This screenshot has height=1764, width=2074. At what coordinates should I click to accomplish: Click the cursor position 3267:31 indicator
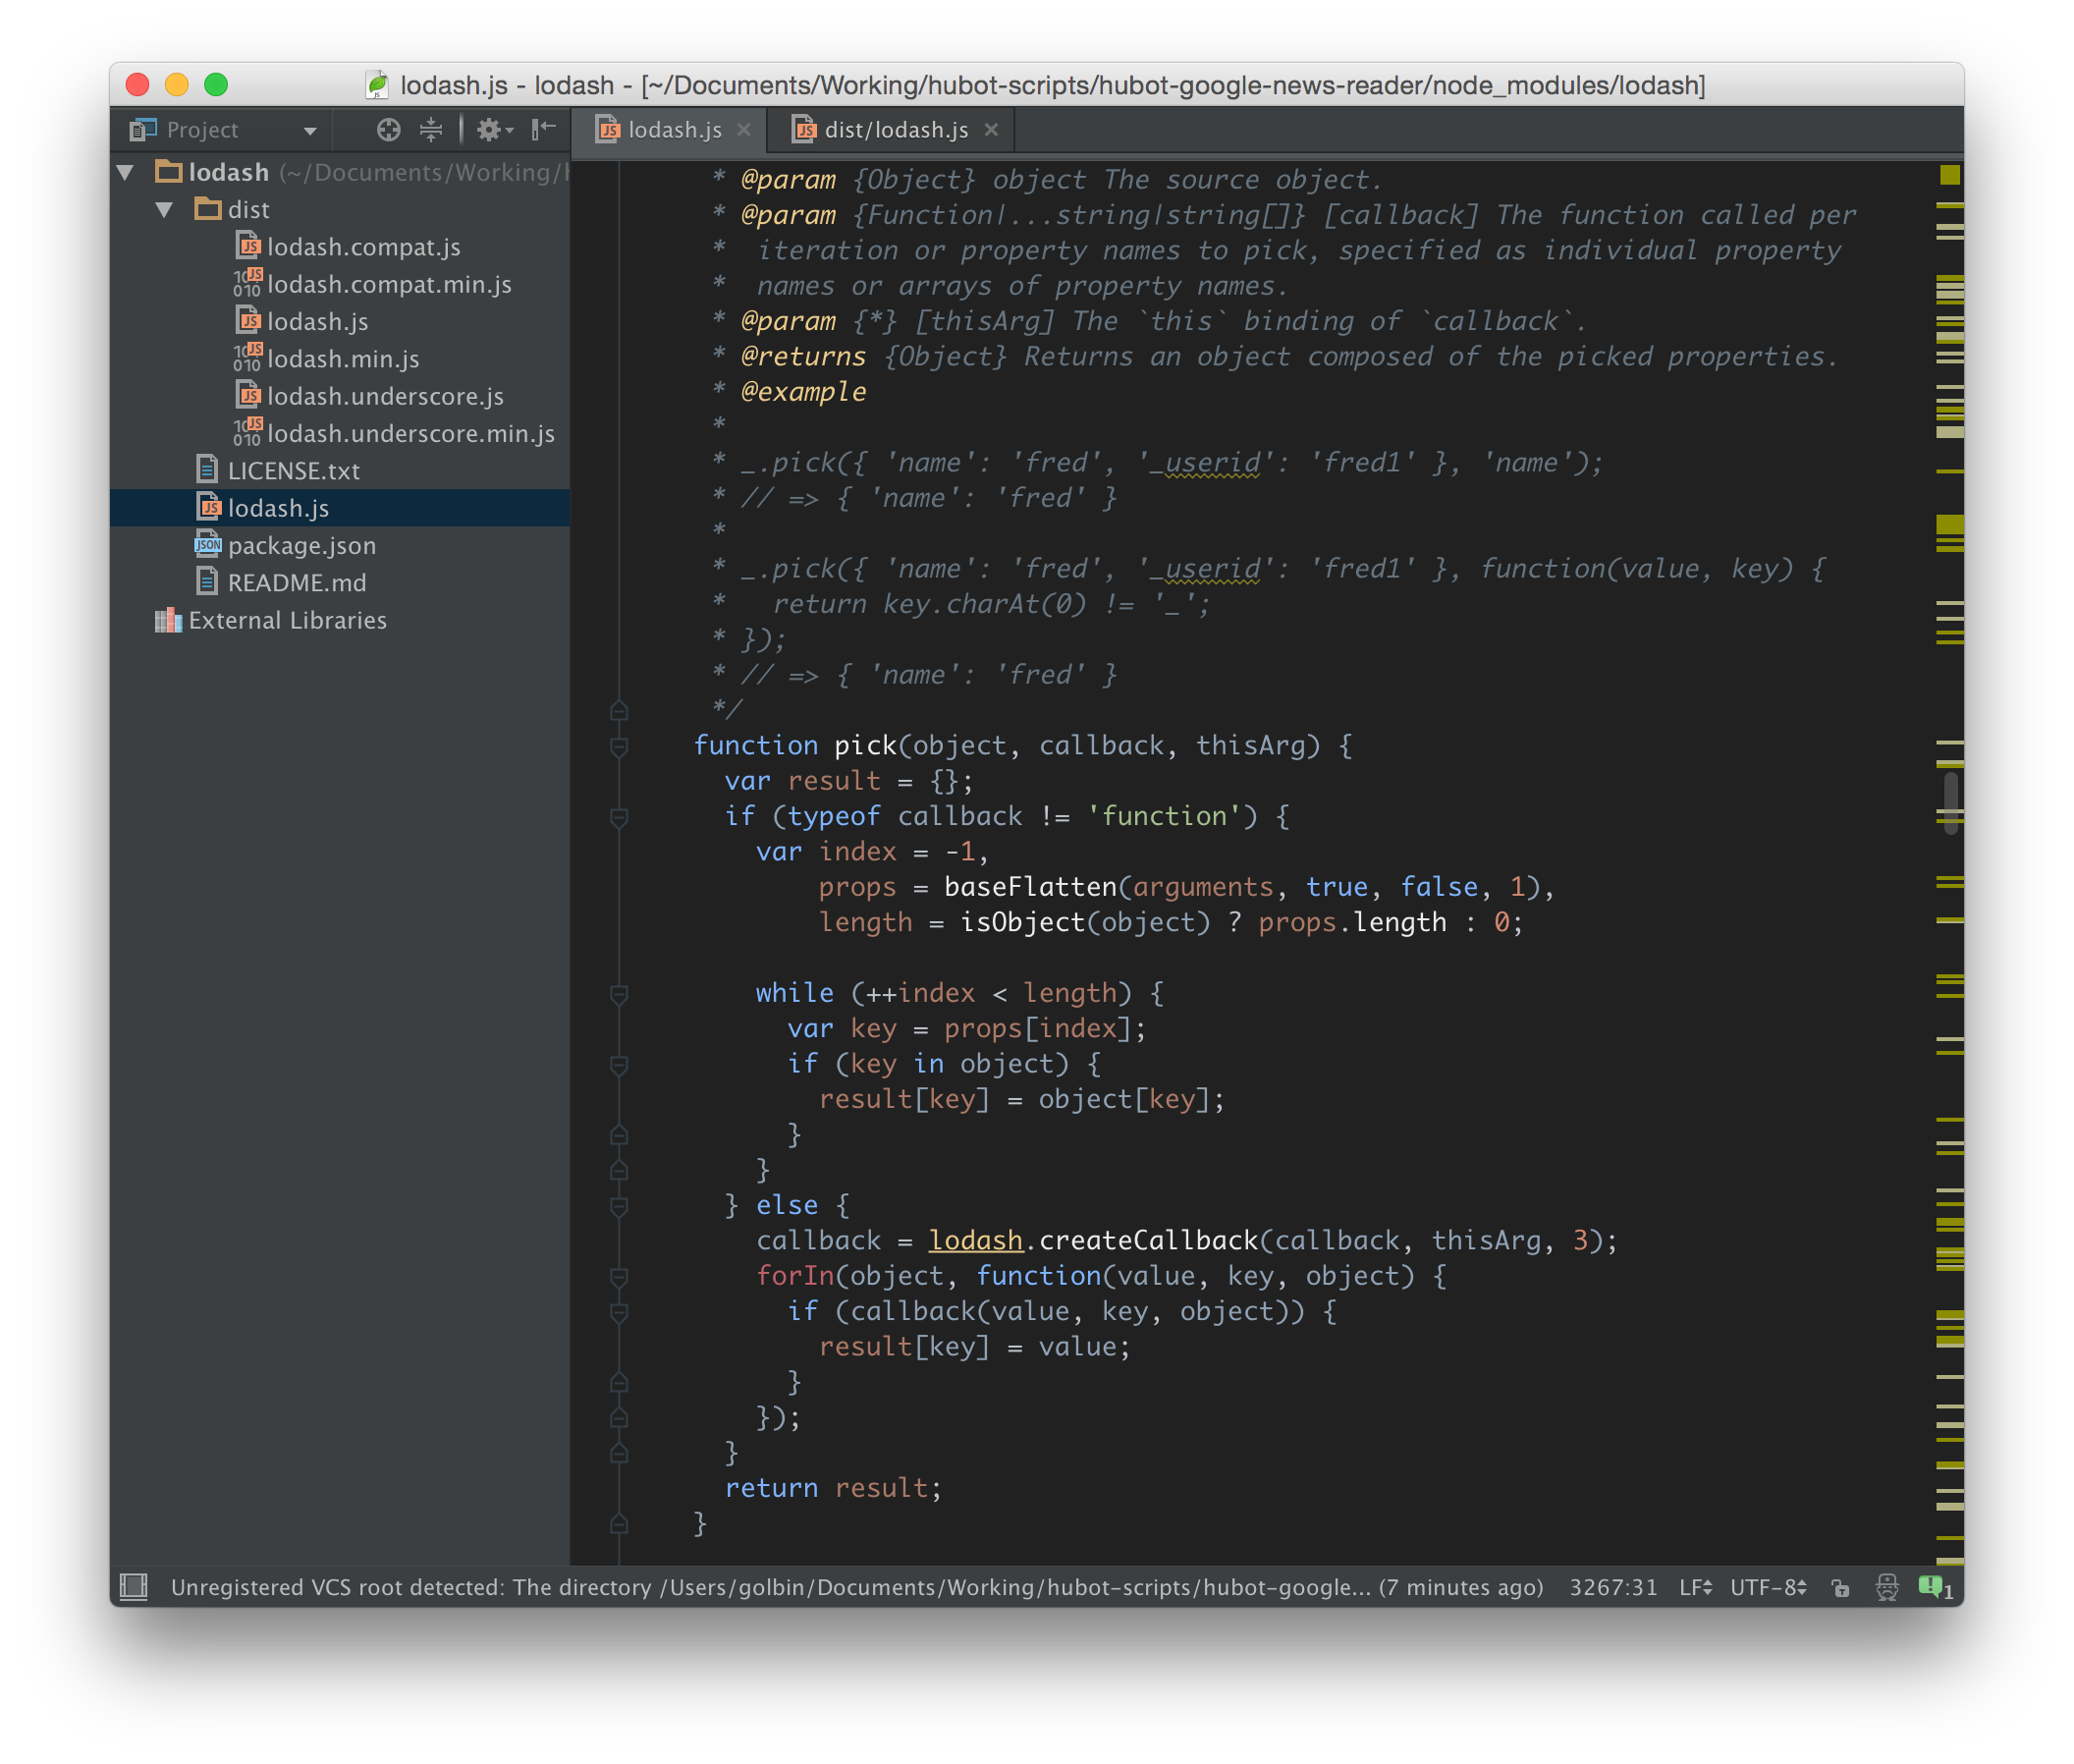click(x=1613, y=1588)
